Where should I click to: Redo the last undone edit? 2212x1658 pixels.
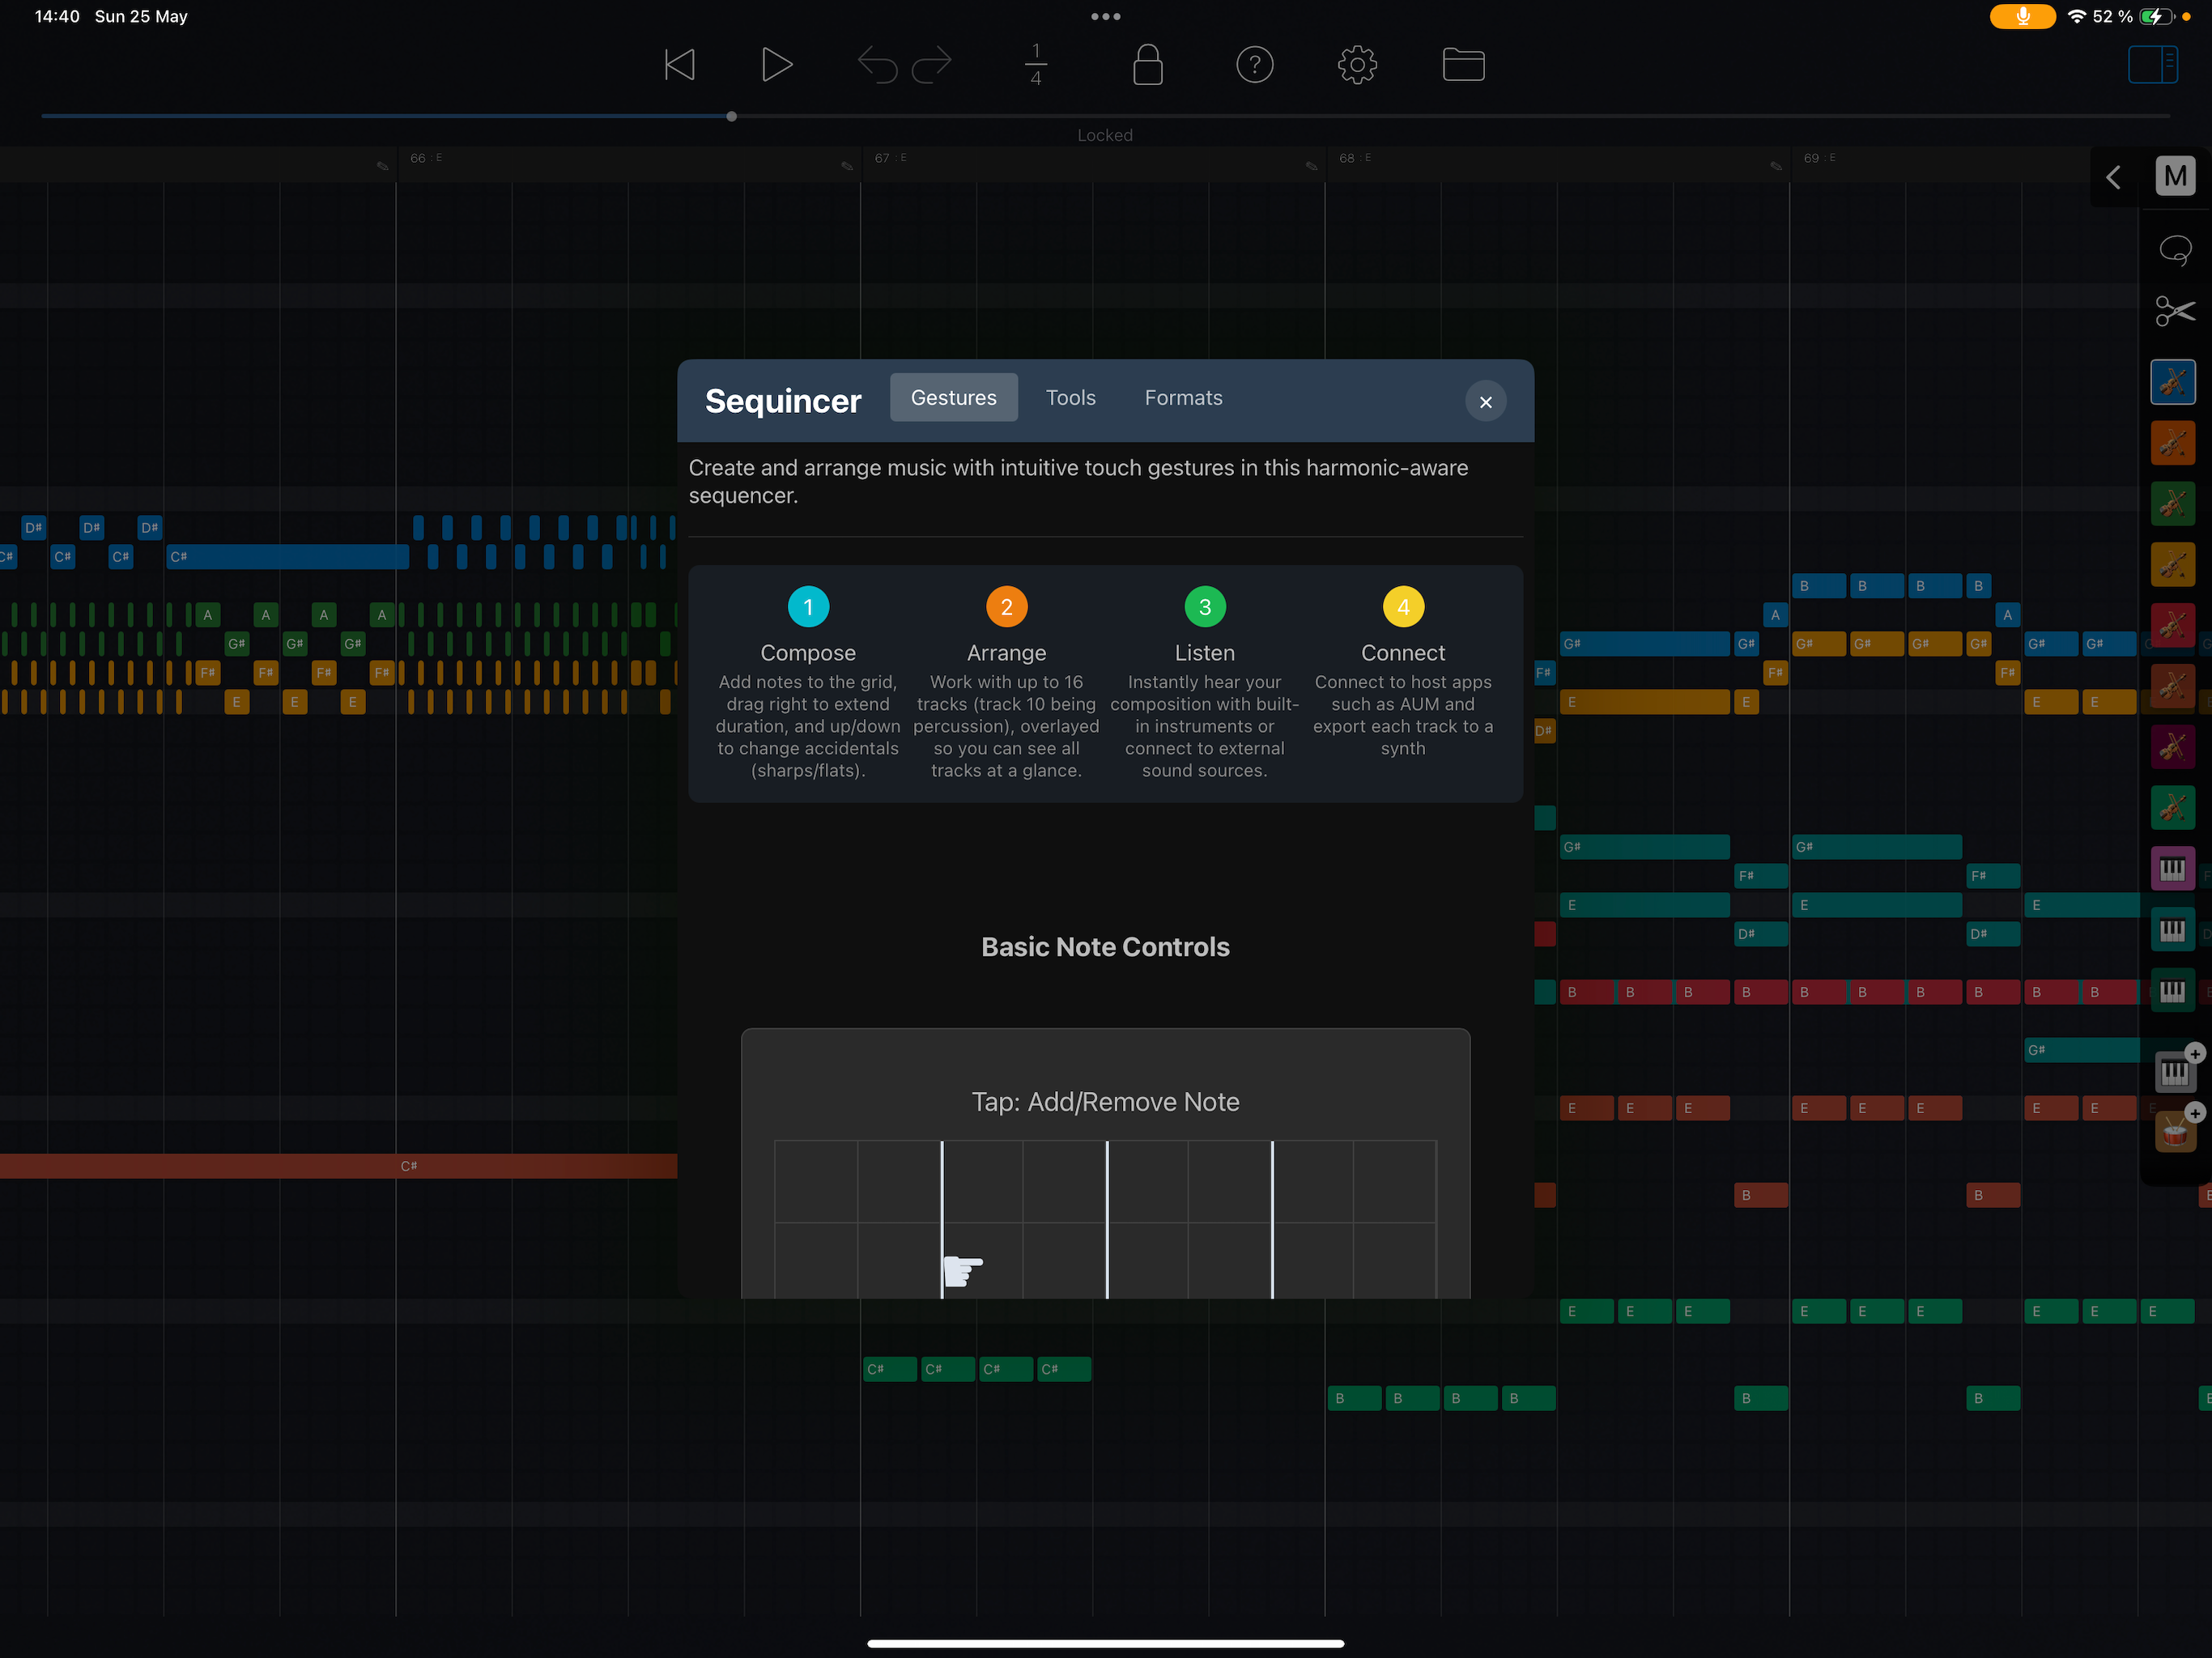[x=932, y=66]
